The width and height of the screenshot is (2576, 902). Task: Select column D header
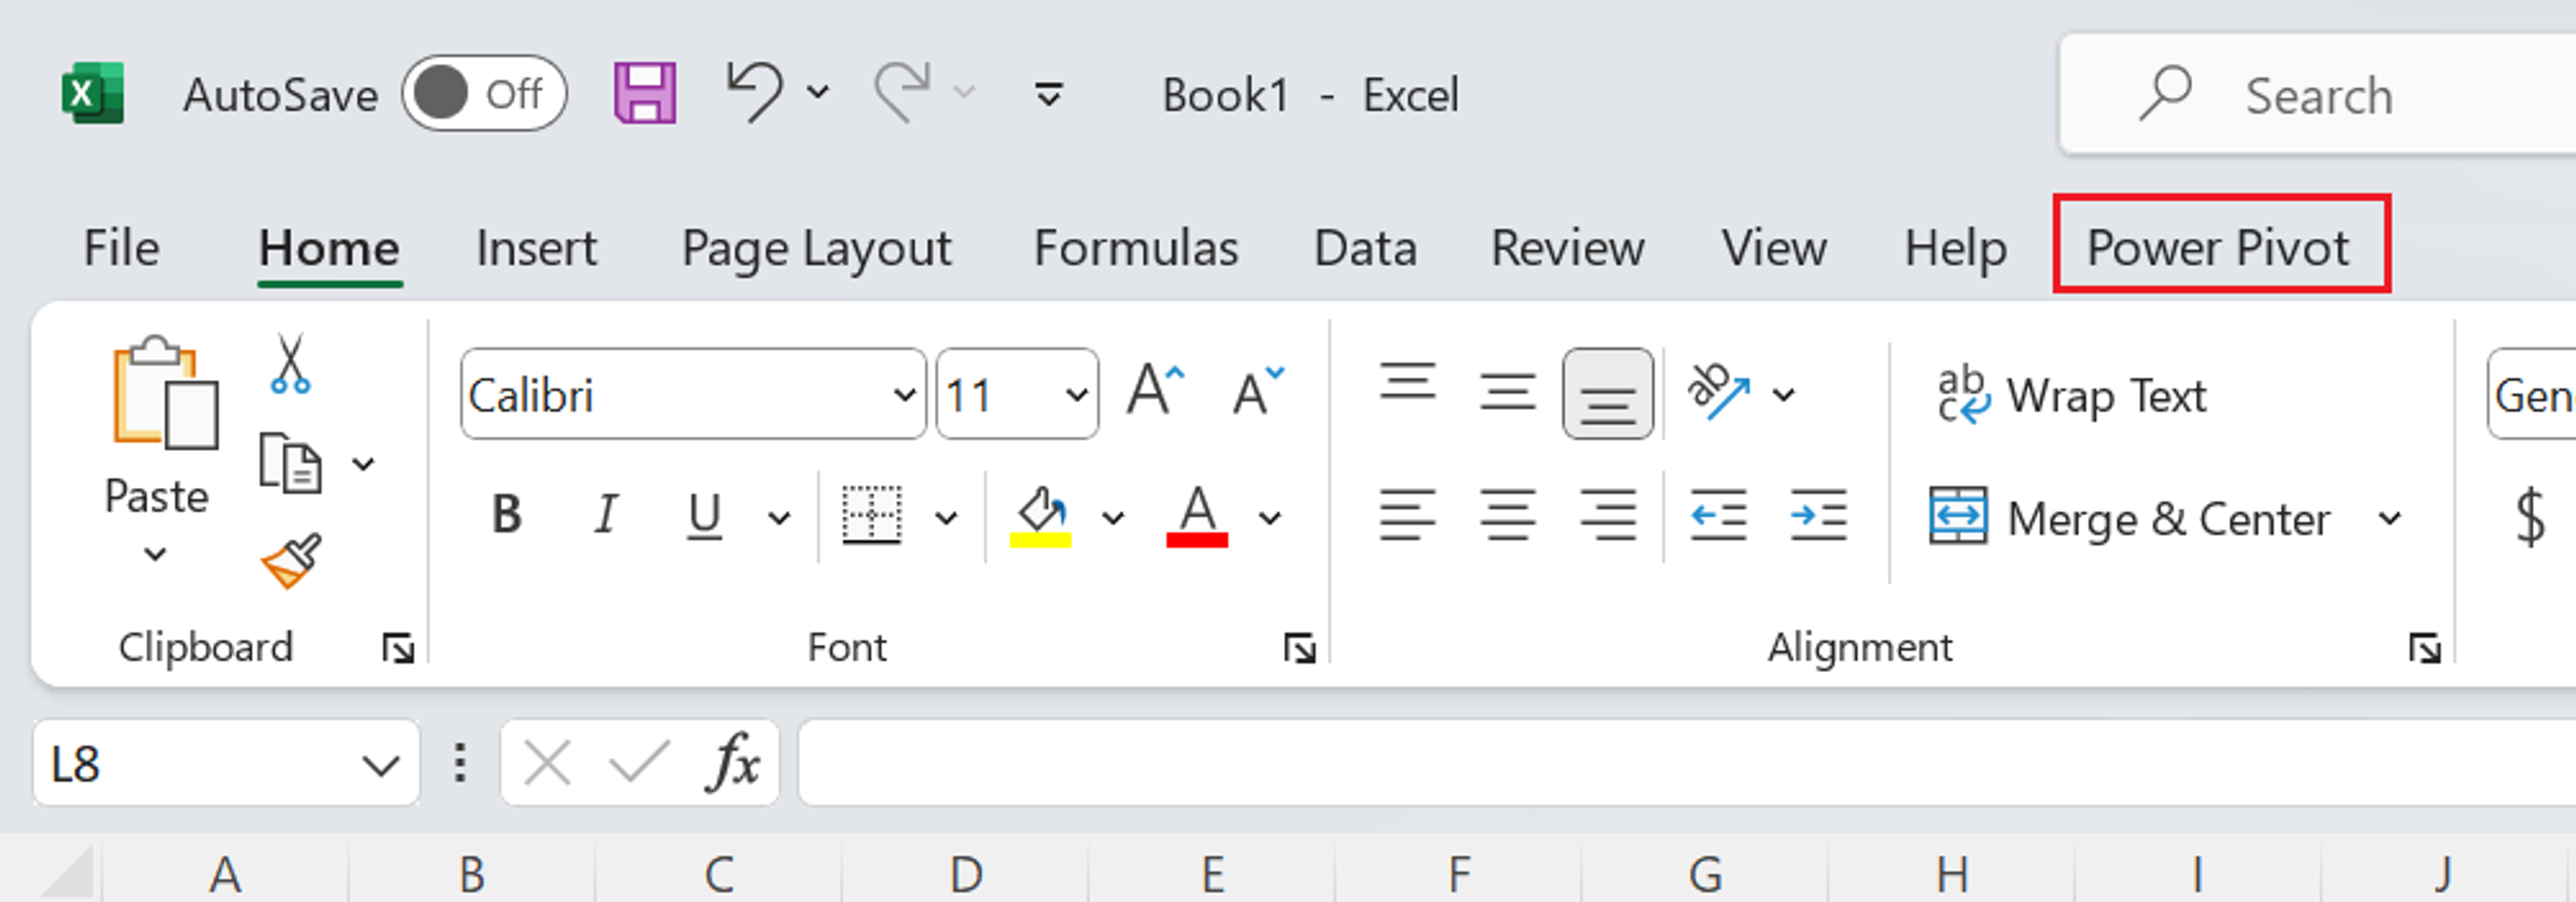click(x=965, y=874)
